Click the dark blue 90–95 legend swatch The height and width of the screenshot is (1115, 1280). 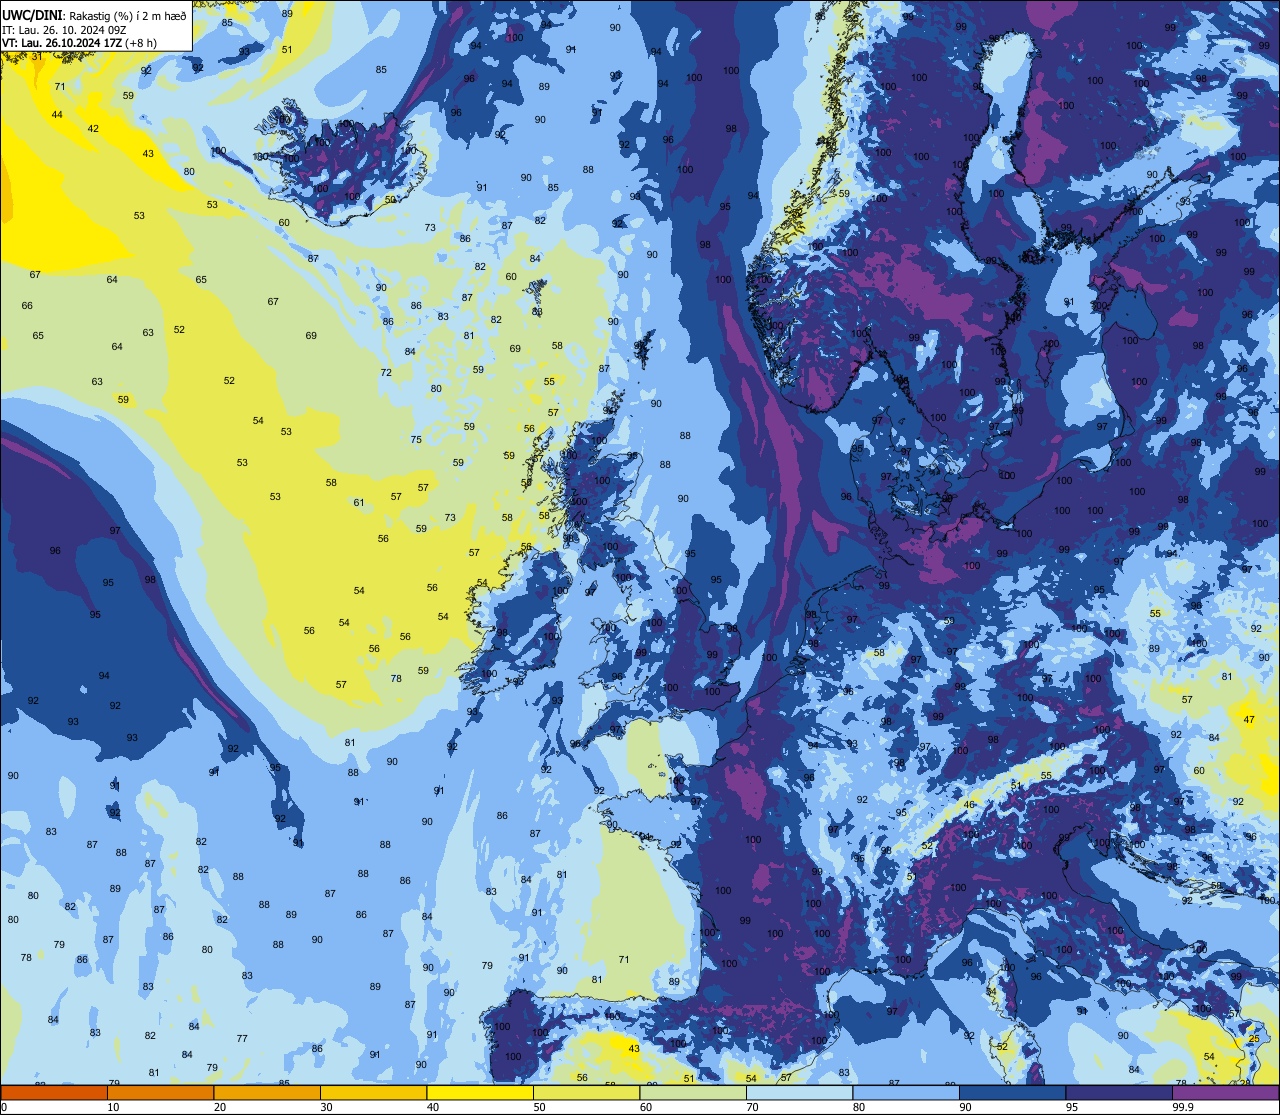click(x=1012, y=1092)
